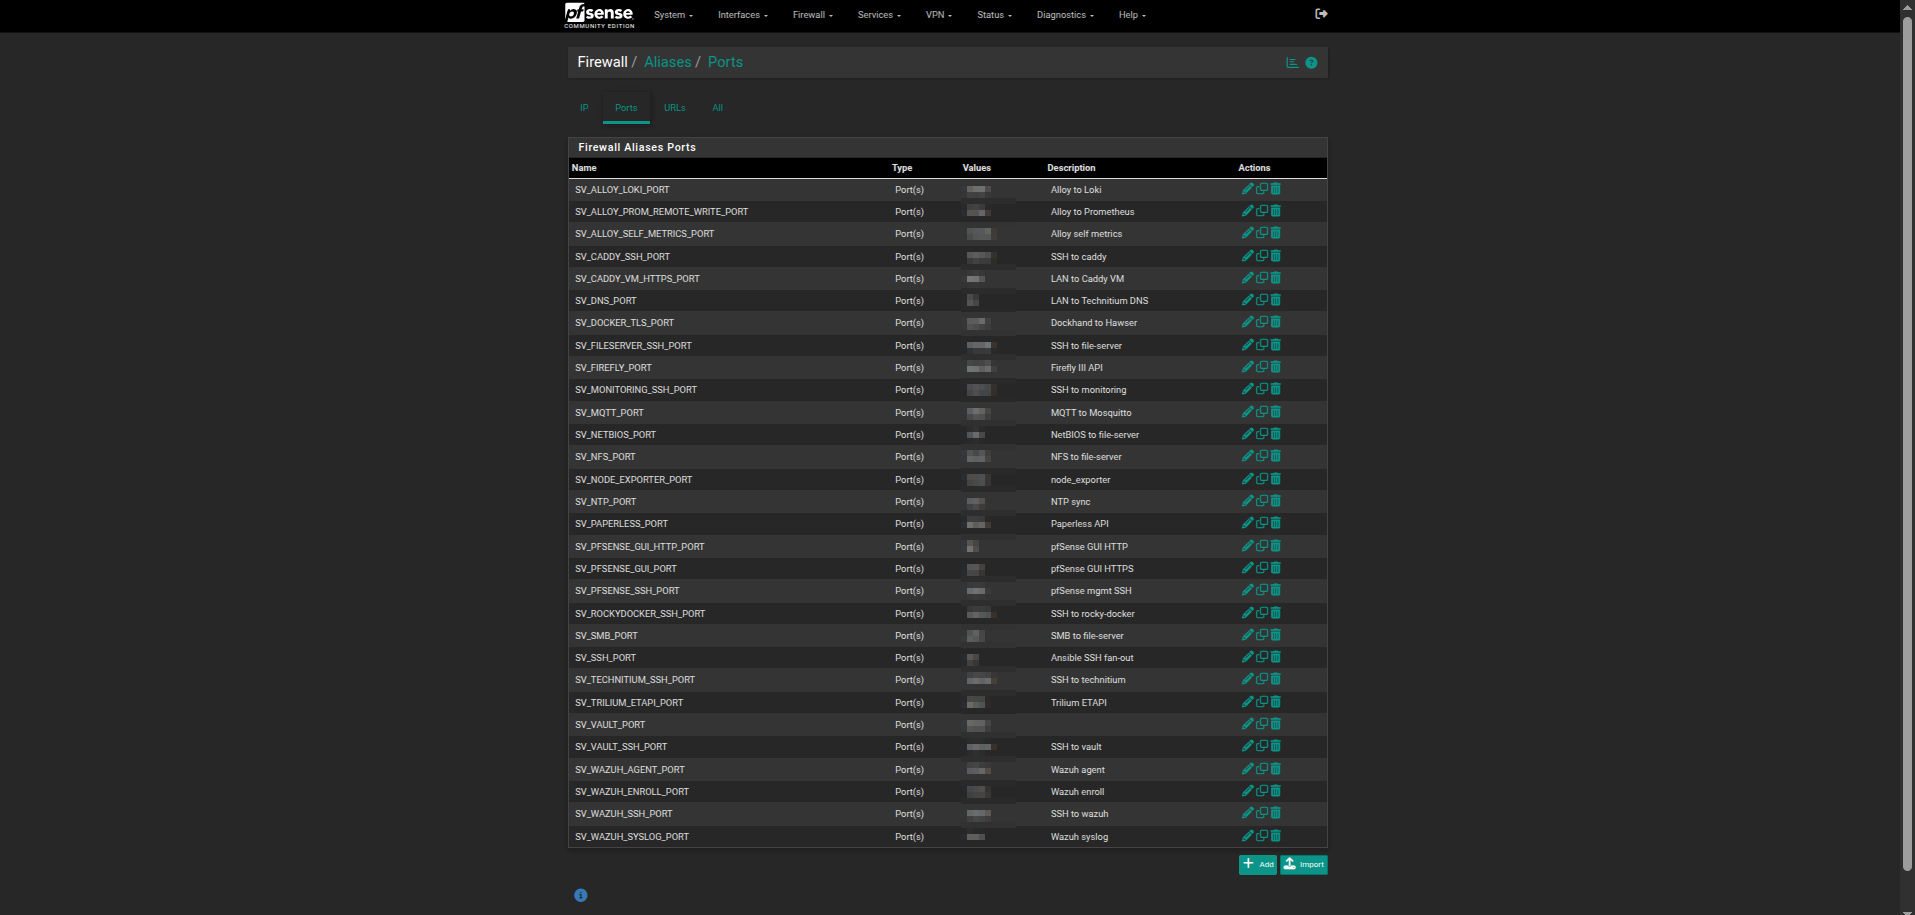Viewport: 1915px width, 915px height.
Task: Delete the SV_ALLOY_SELF_METRICS_PORT alias
Action: coord(1276,233)
